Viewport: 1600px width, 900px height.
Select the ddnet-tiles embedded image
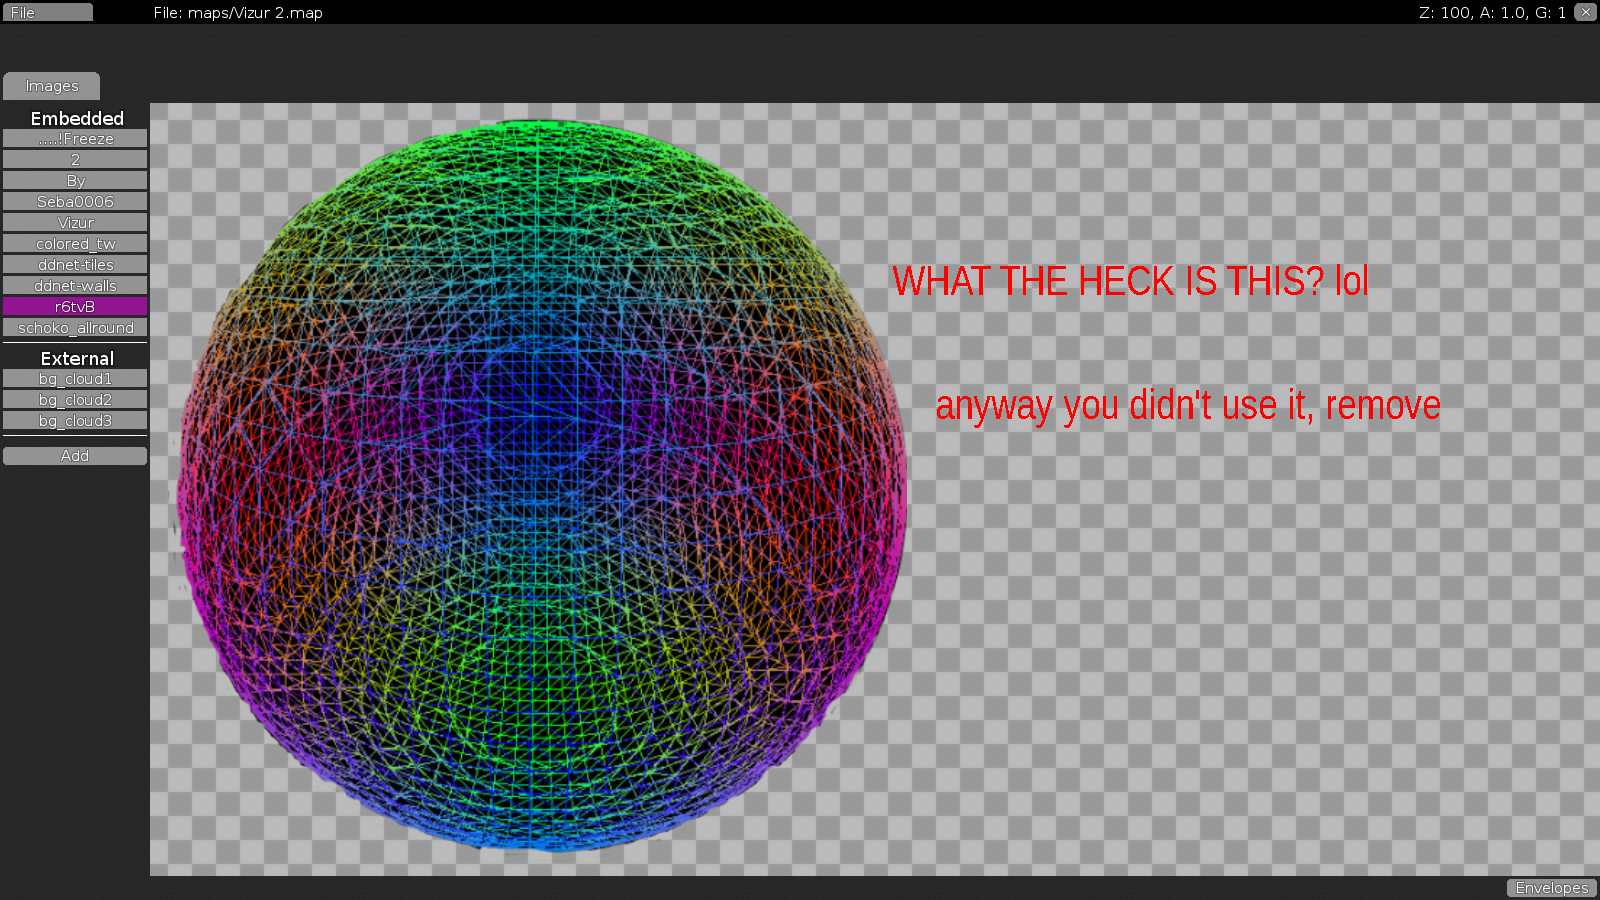[x=74, y=264]
